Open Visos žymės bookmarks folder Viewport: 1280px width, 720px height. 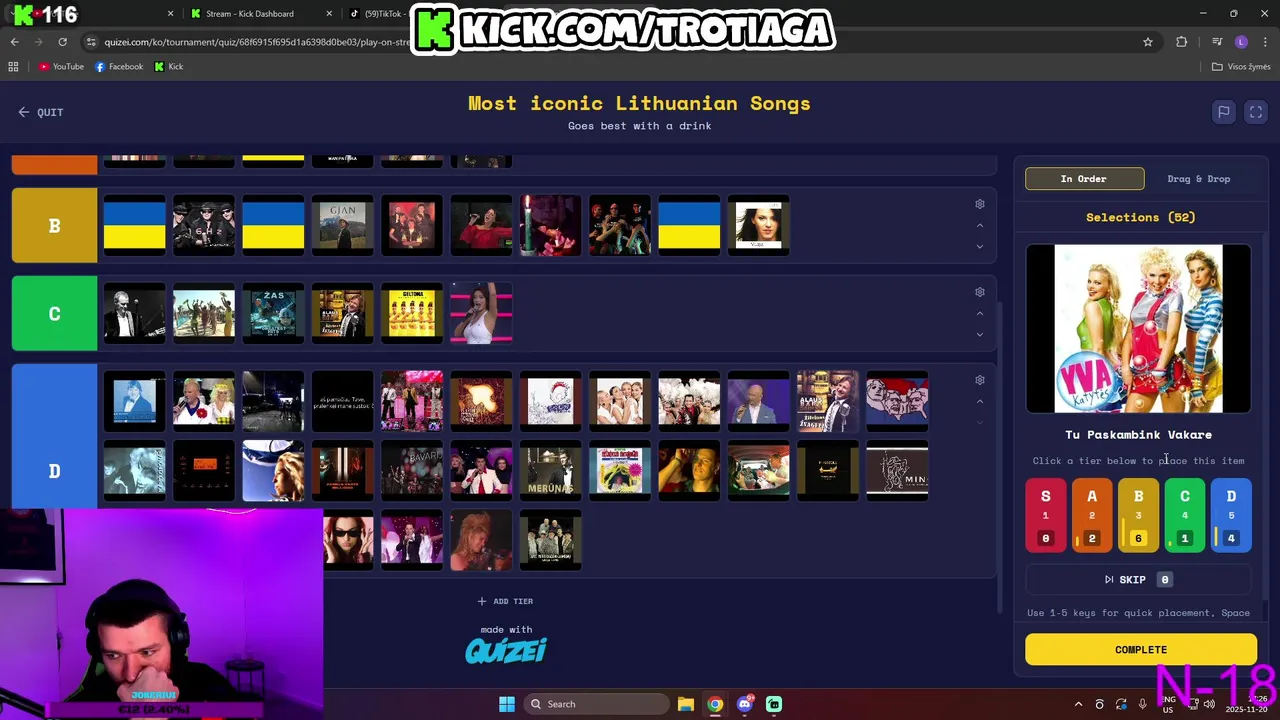coord(1241,67)
